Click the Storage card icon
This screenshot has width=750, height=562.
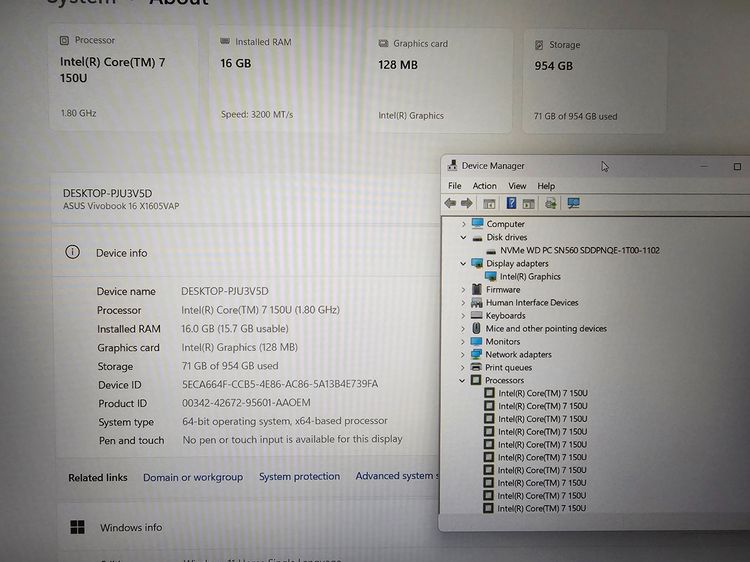pos(539,45)
